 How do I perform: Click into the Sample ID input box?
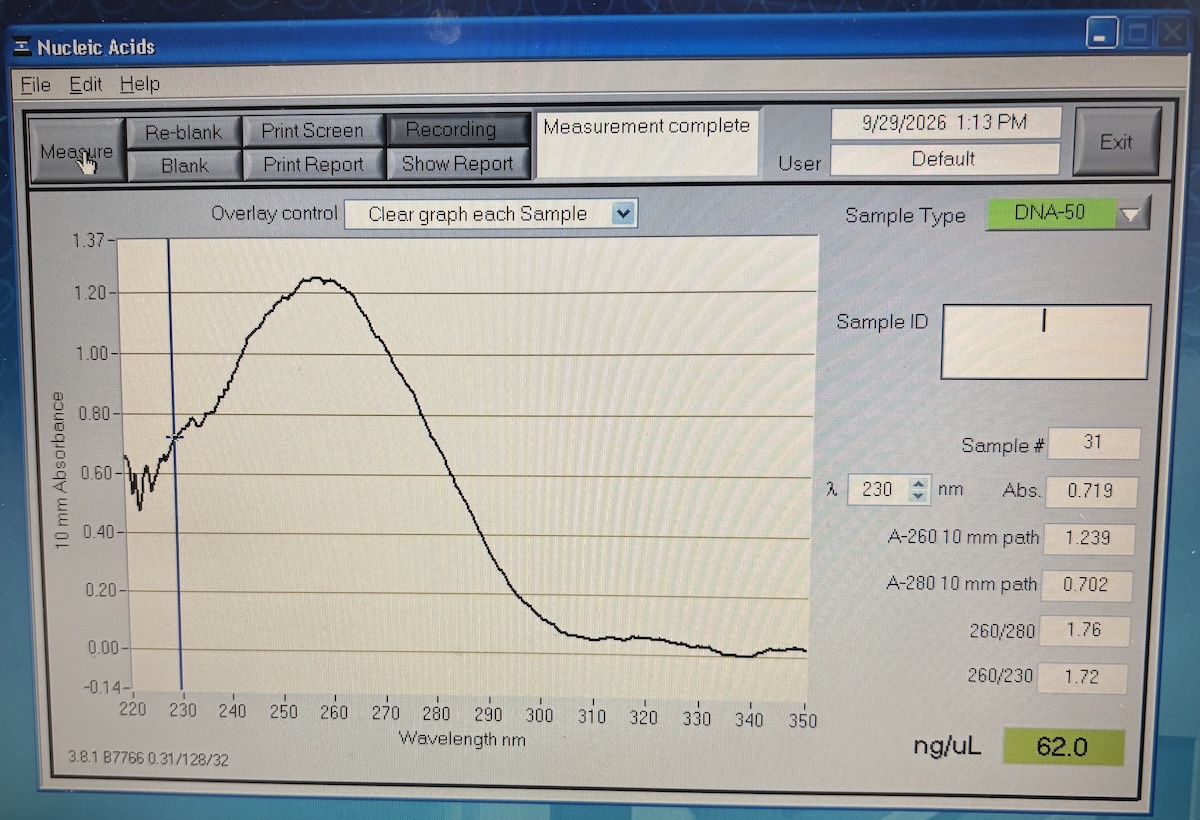coord(1045,342)
